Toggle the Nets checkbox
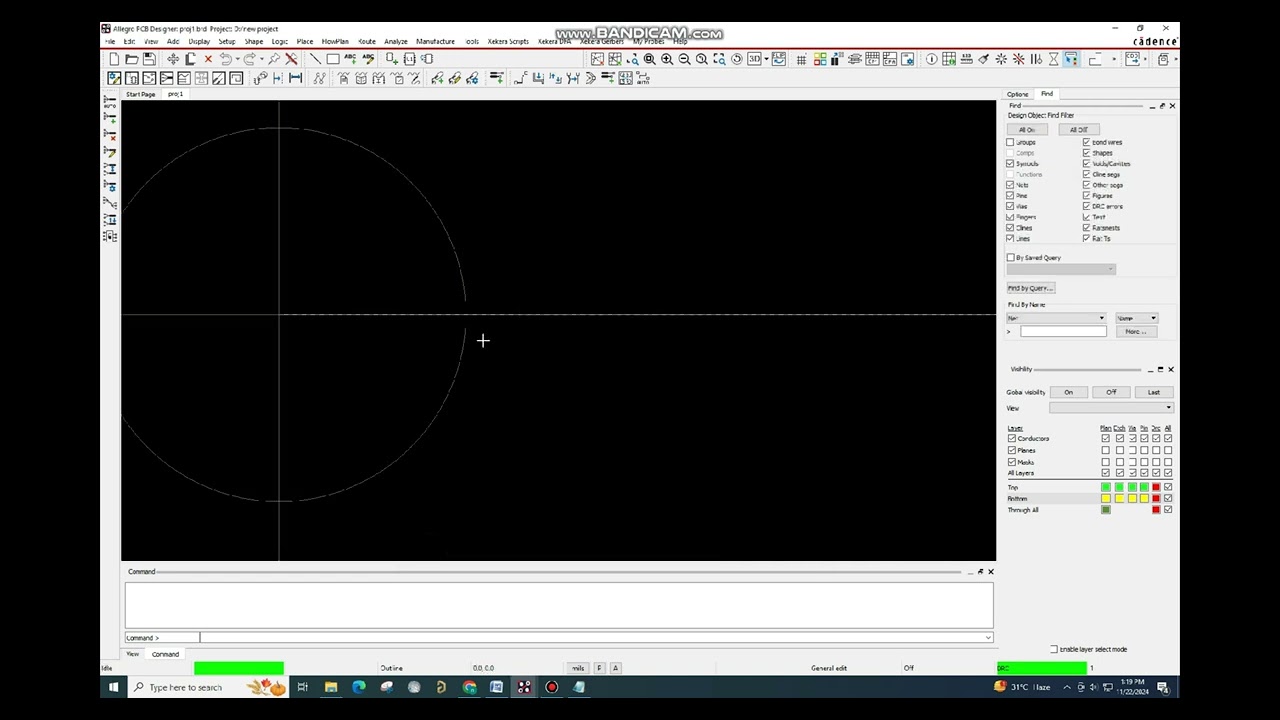This screenshot has width=1280, height=720. pyautogui.click(x=1010, y=185)
